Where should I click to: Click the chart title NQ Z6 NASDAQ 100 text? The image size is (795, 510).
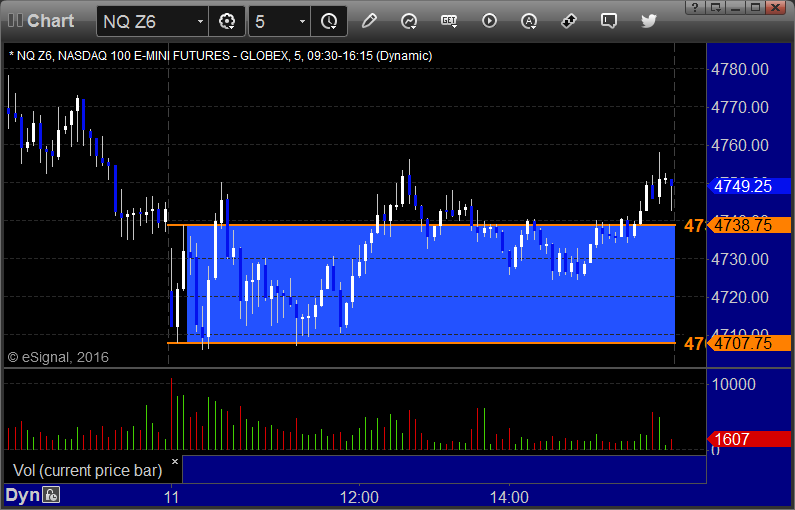pyautogui.click(x=221, y=56)
